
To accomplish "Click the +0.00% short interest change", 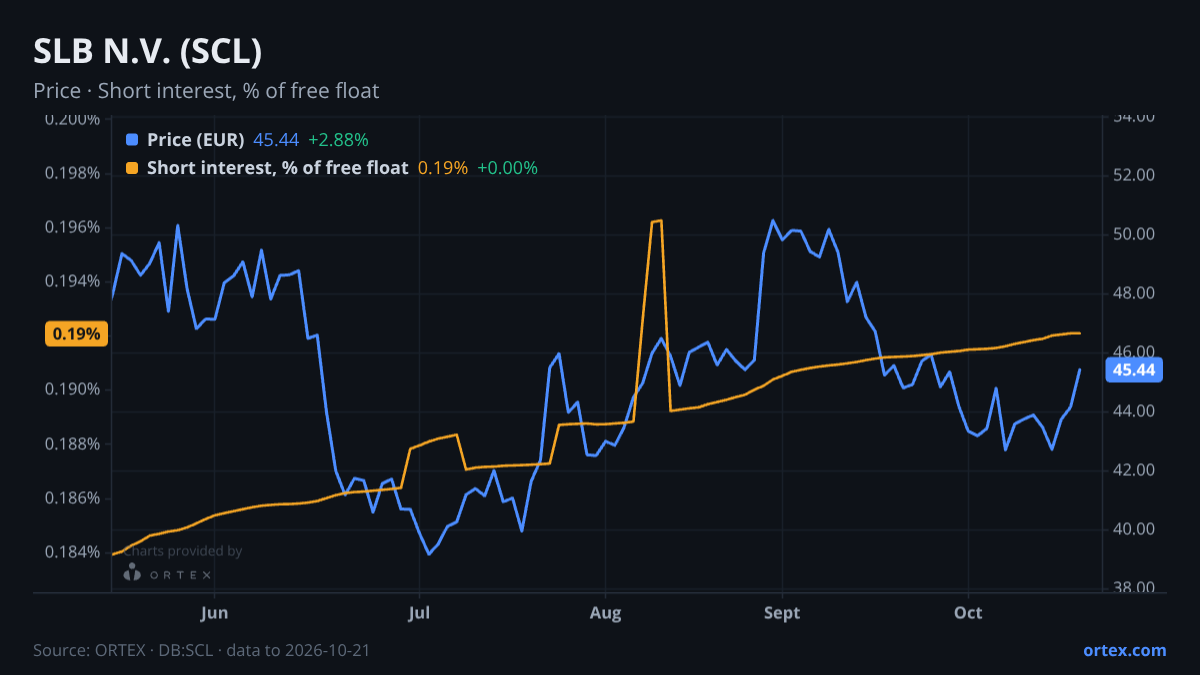I will click(507, 168).
